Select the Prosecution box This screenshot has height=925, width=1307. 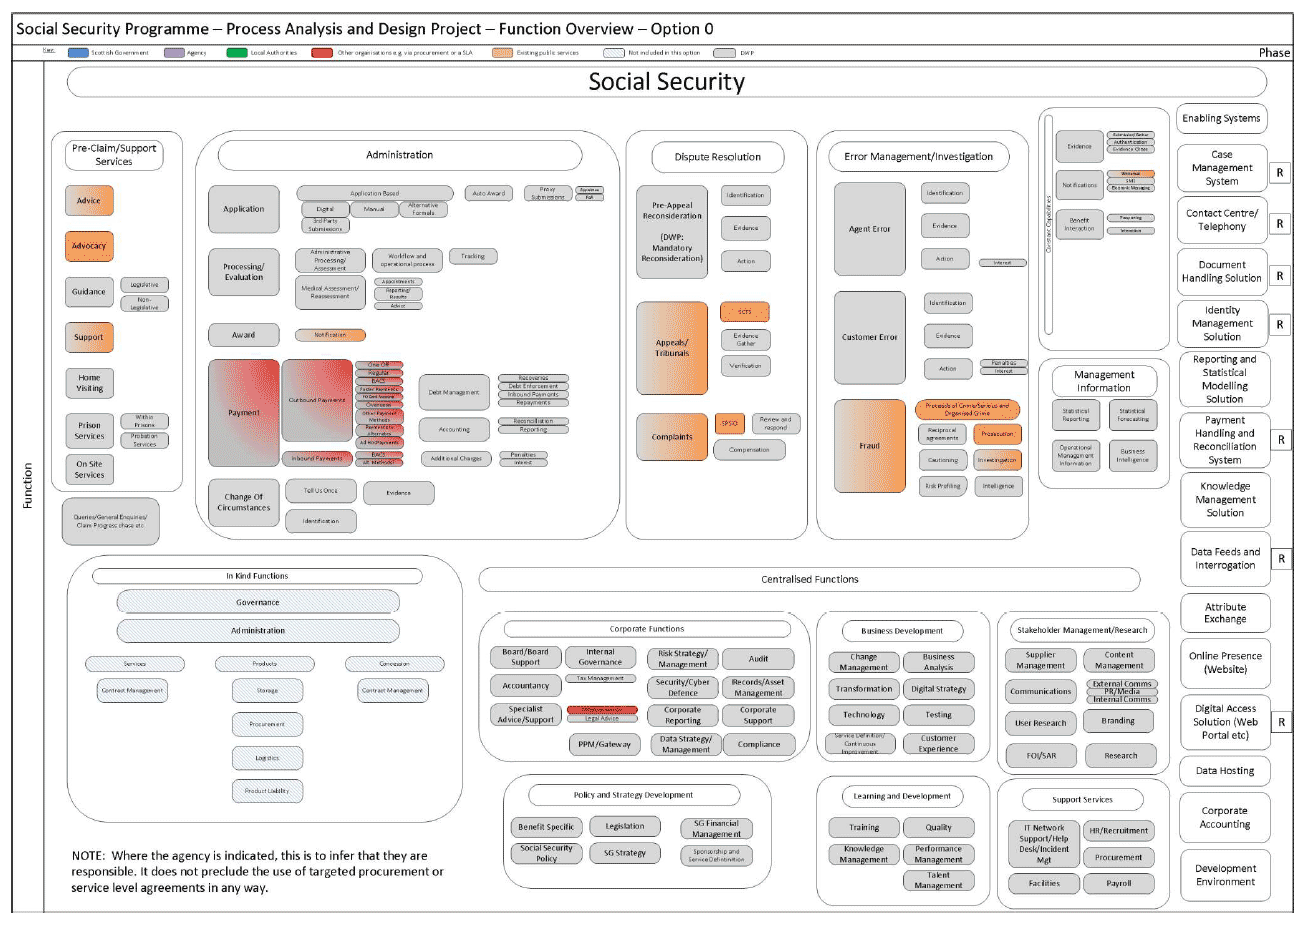[998, 434]
